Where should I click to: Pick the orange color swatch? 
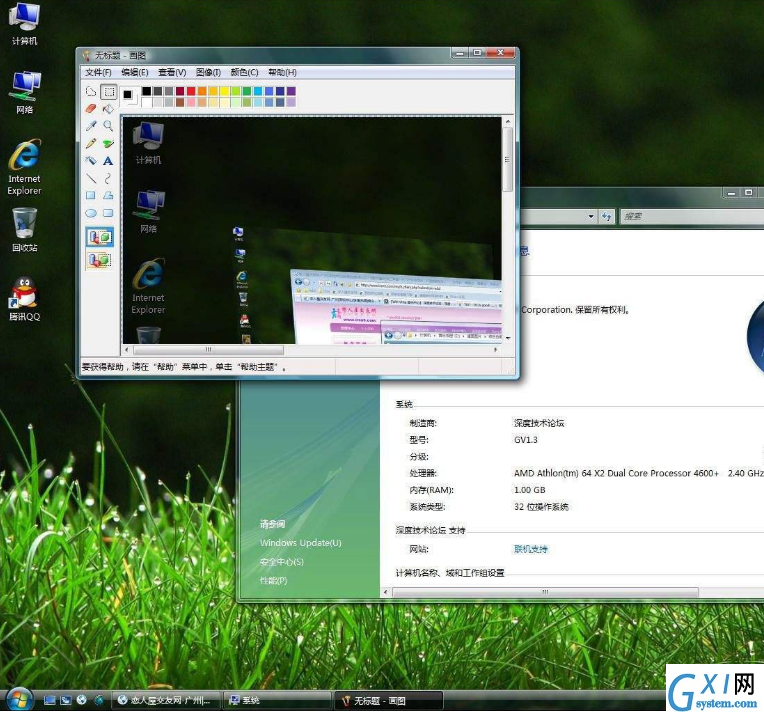pos(202,91)
